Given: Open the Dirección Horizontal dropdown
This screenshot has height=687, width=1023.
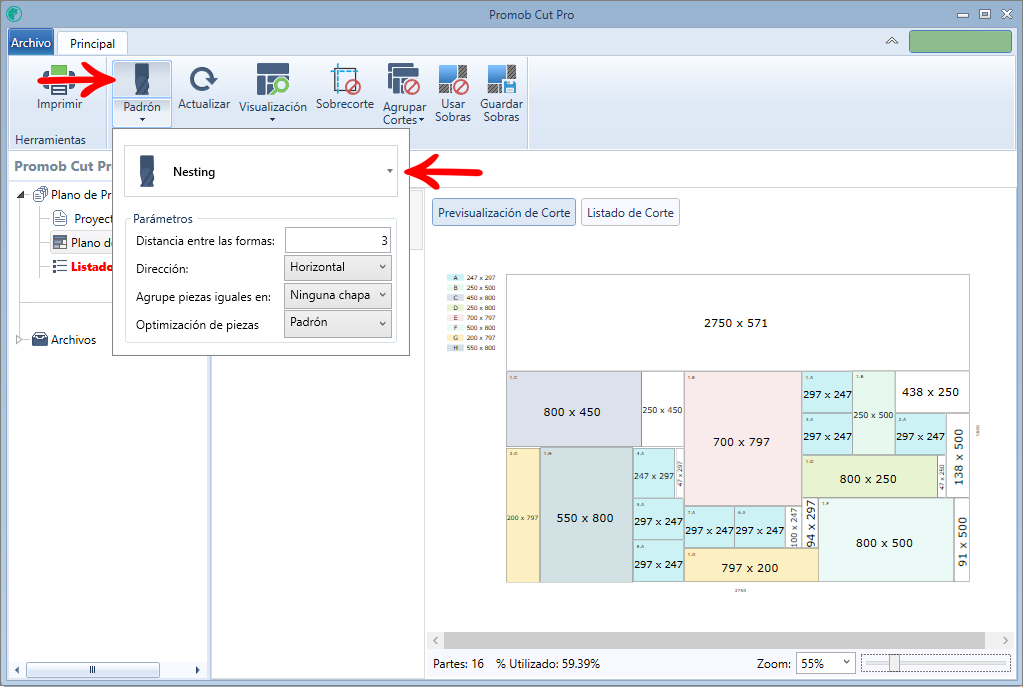Looking at the screenshot, I should pyautogui.click(x=337, y=267).
